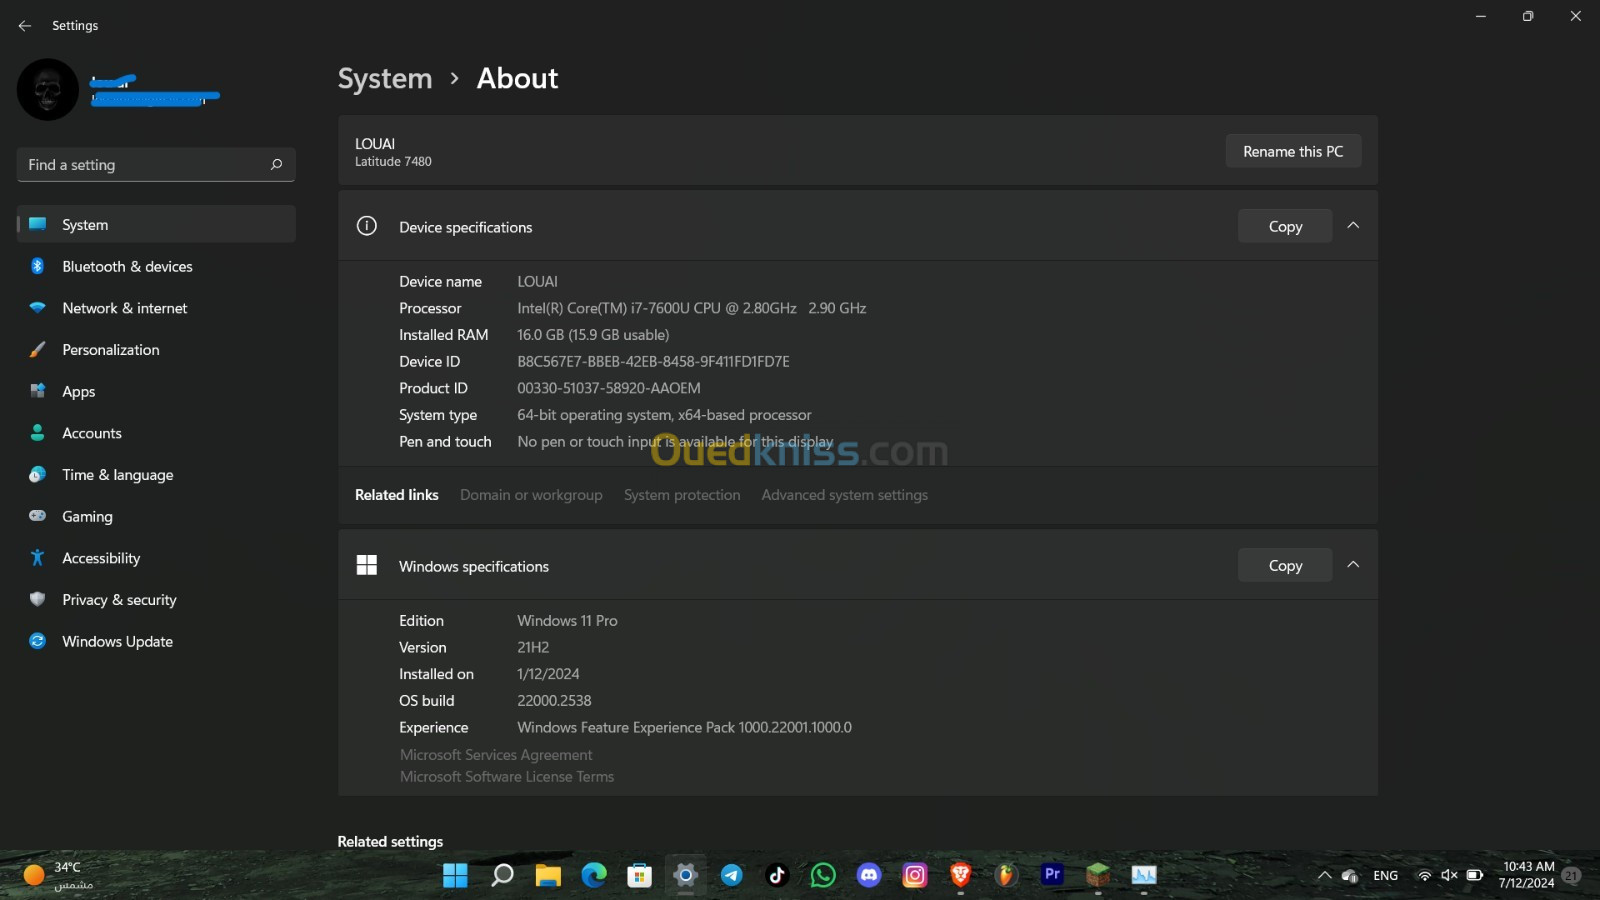This screenshot has width=1600, height=900.
Task: Open TikTok from the taskbar
Action: click(x=777, y=876)
